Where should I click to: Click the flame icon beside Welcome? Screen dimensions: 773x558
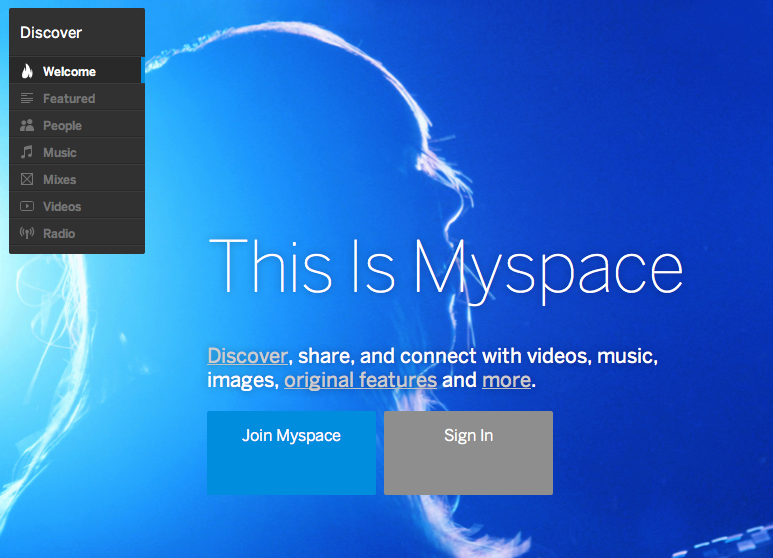27,72
